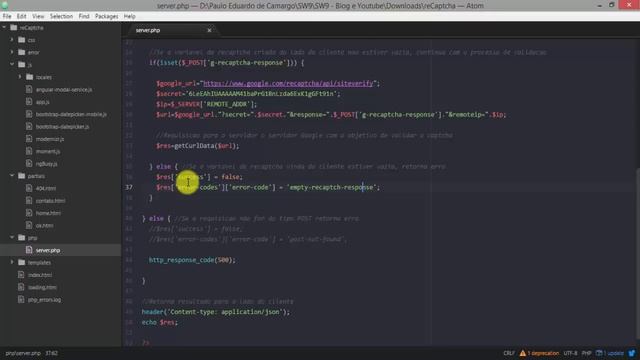Open the Selection menu
The image size is (640, 360).
(x=61, y=16)
